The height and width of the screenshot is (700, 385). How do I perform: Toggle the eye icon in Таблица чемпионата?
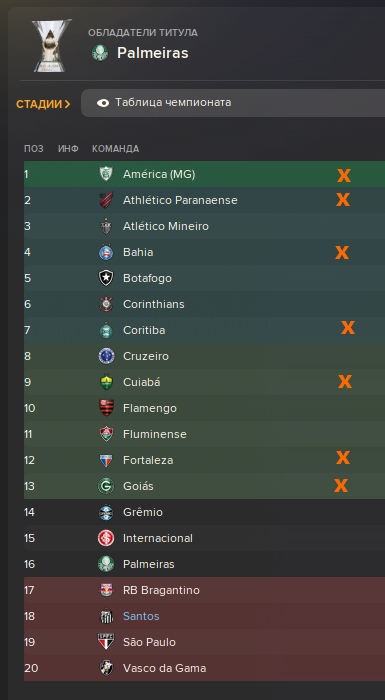click(103, 103)
